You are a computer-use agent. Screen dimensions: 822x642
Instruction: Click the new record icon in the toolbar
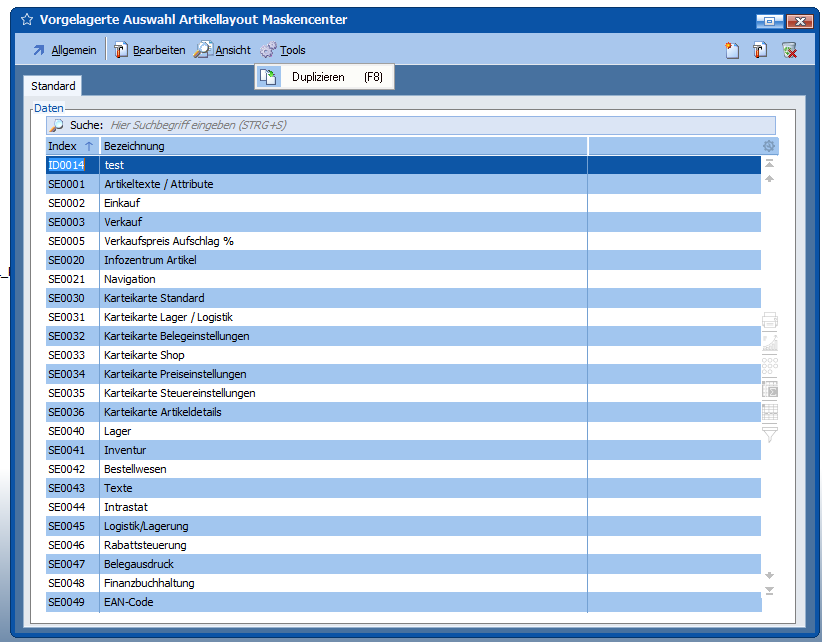pos(732,51)
